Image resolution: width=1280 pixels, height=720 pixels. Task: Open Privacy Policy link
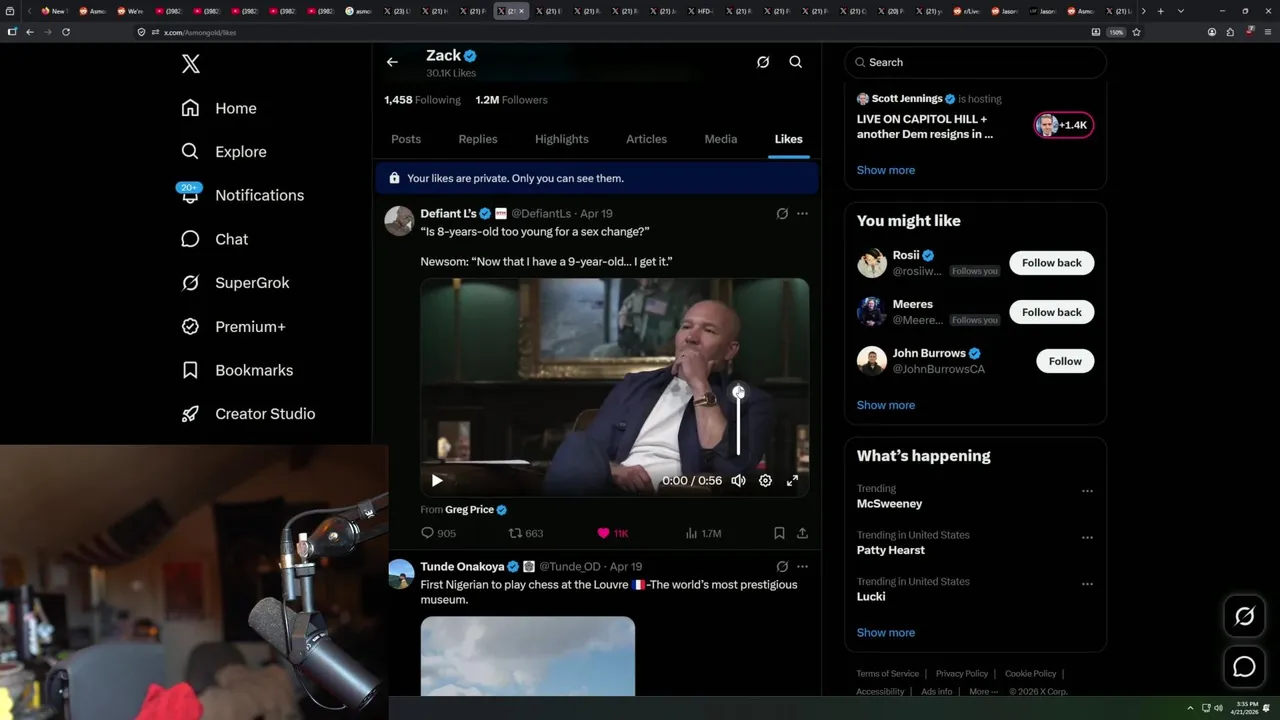pos(961,674)
